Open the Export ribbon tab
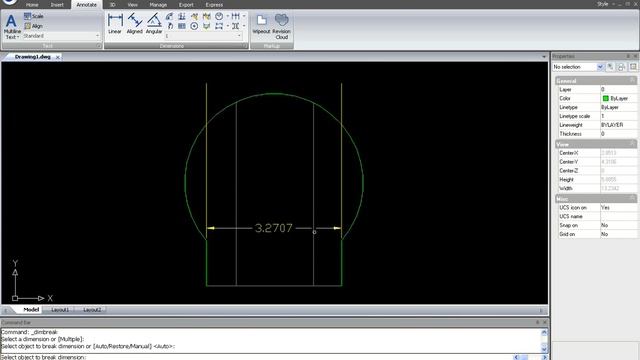The image size is (640, 360). [186, 5]
